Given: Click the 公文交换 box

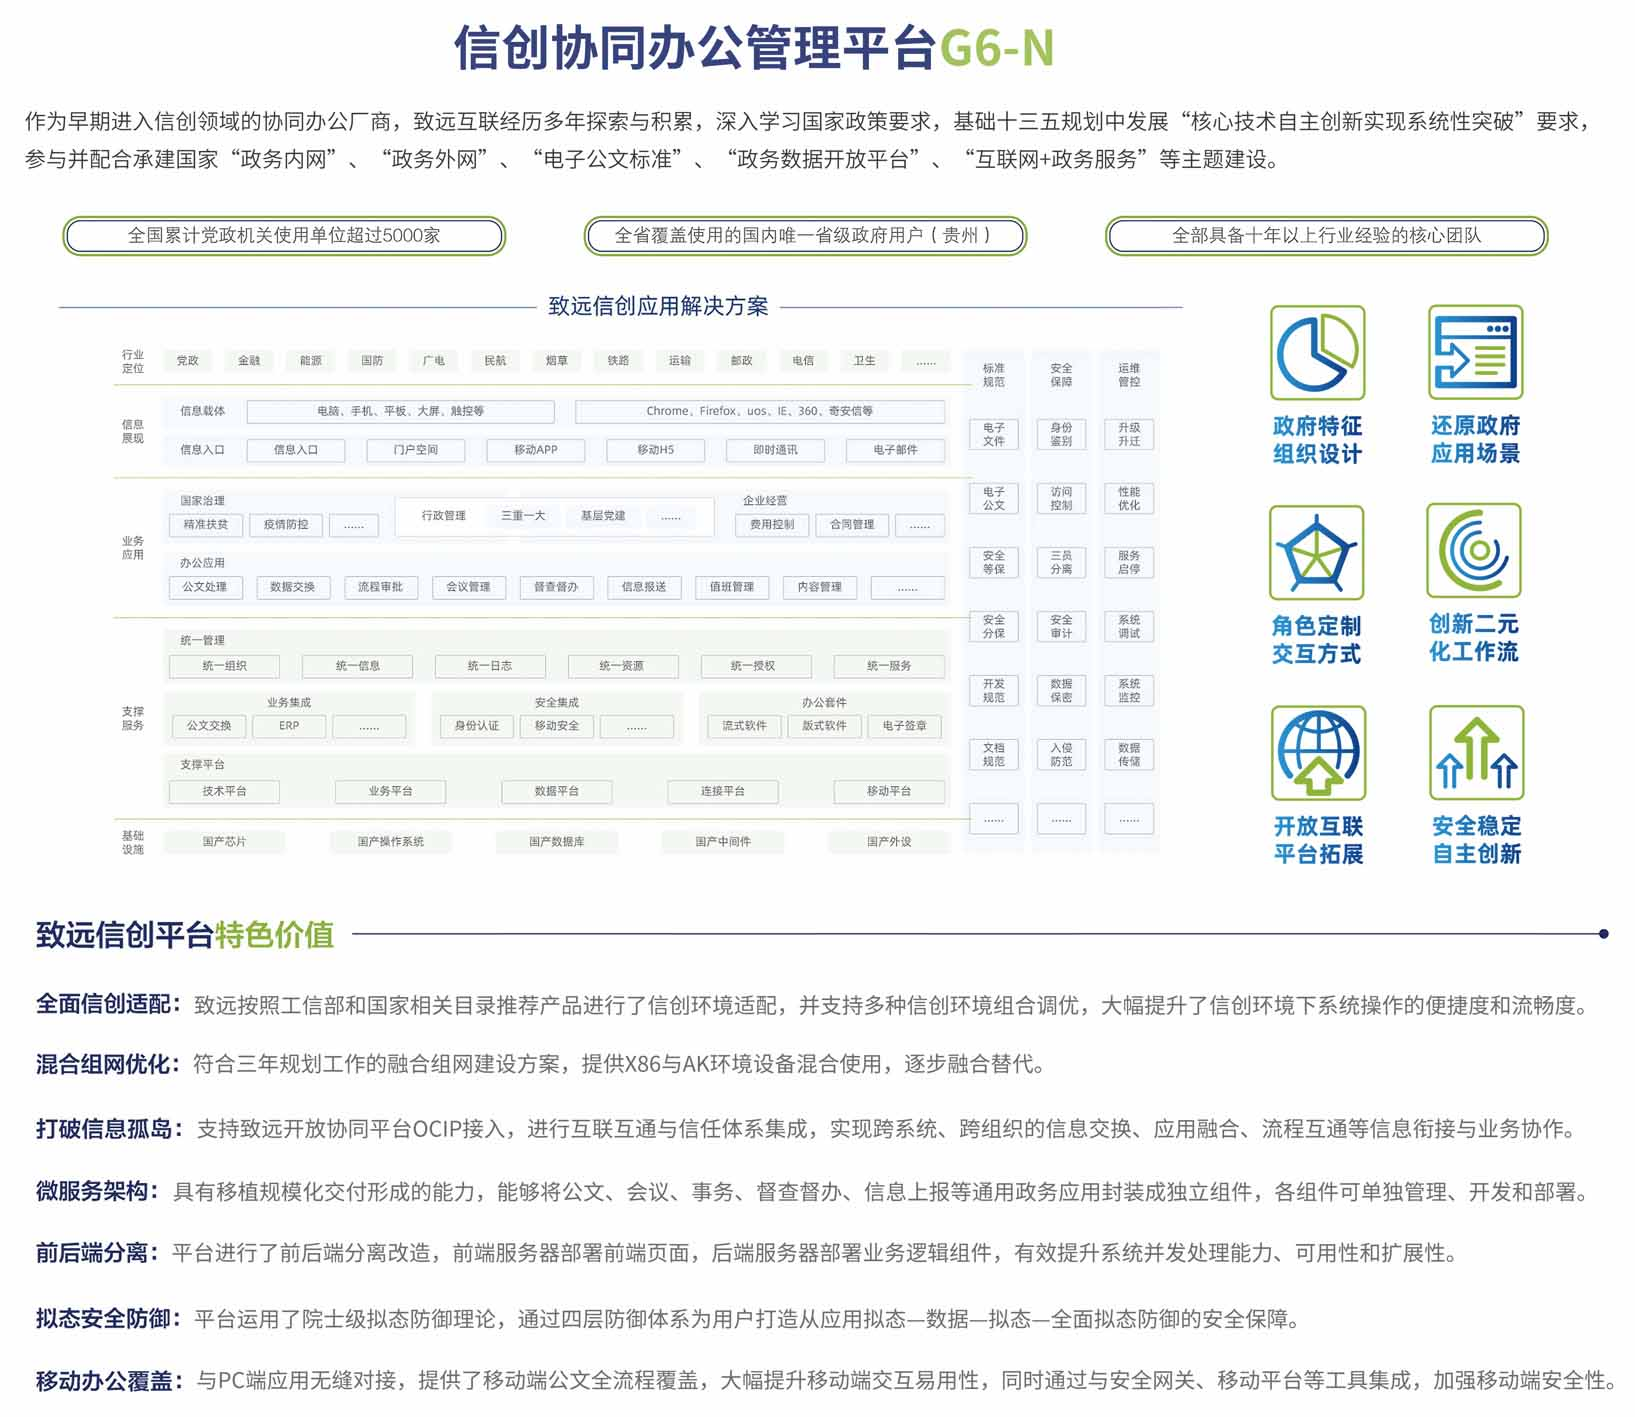Looking at the screenshot, I should 209,726.
